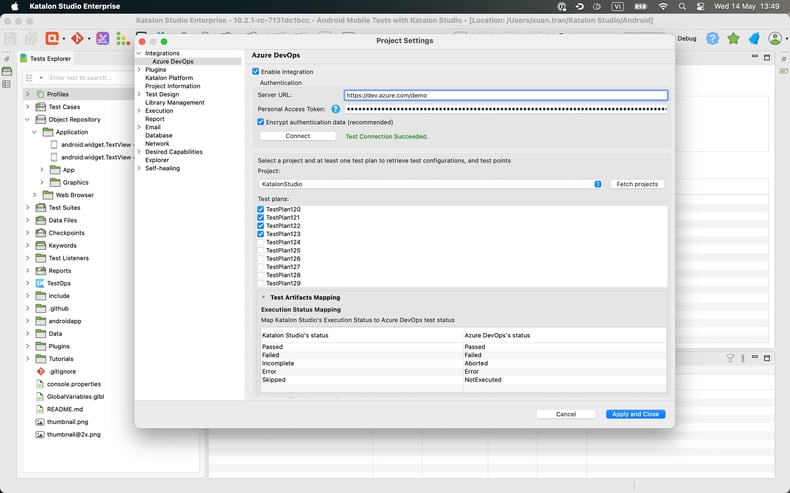
Task: Click the help icon beside Personal Access Token
Action: click(x=336, y=109)
